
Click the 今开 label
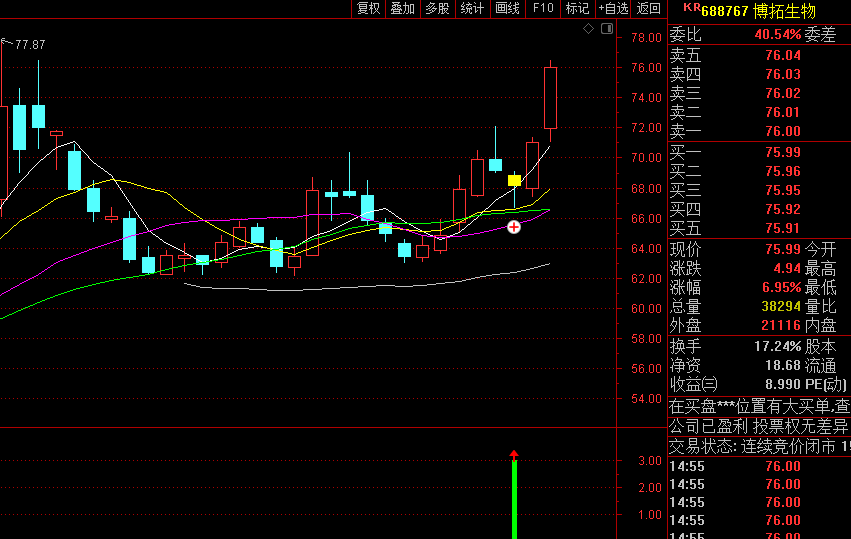click(821, 249)
